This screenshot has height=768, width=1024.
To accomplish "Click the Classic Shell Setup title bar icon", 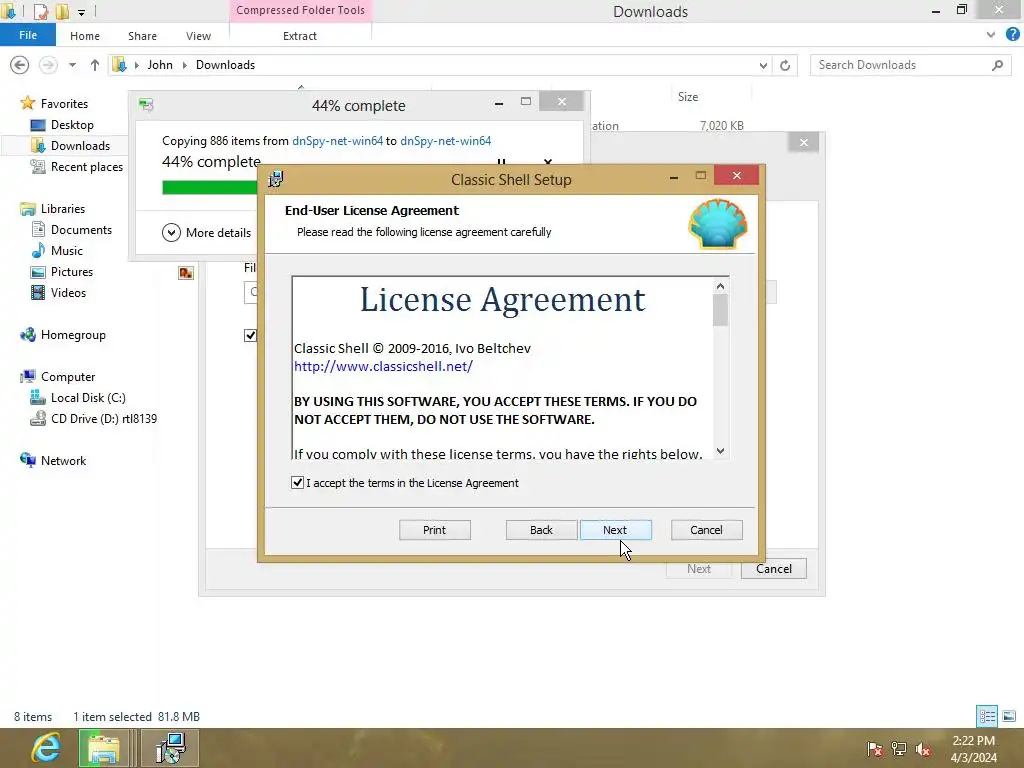I will (x=276, y=179).
